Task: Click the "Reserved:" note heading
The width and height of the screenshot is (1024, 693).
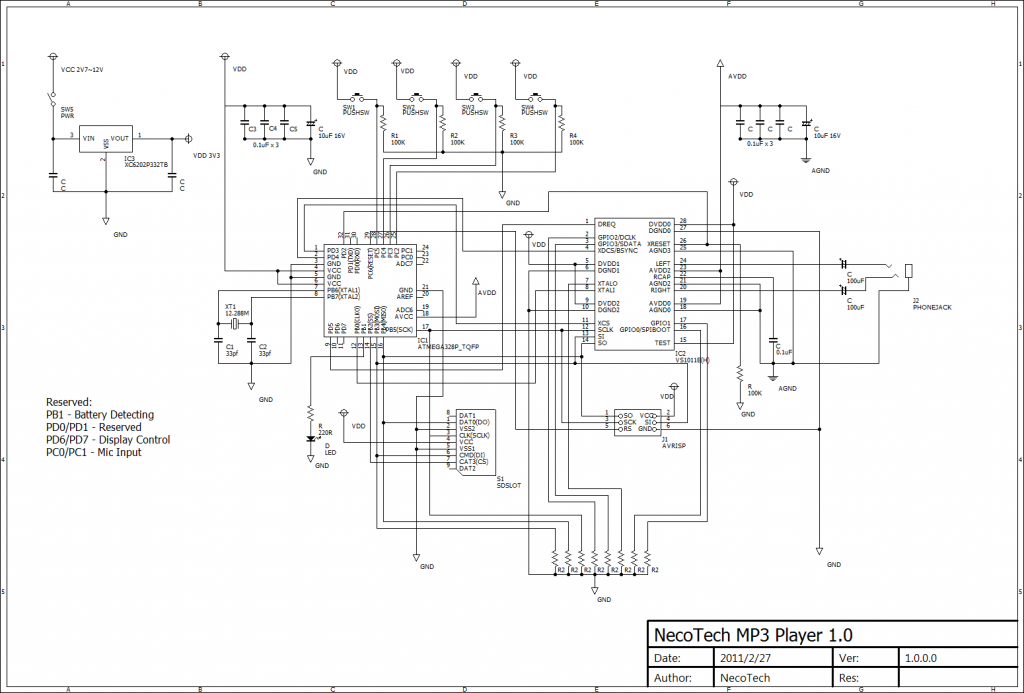Action: coord(69,402)
